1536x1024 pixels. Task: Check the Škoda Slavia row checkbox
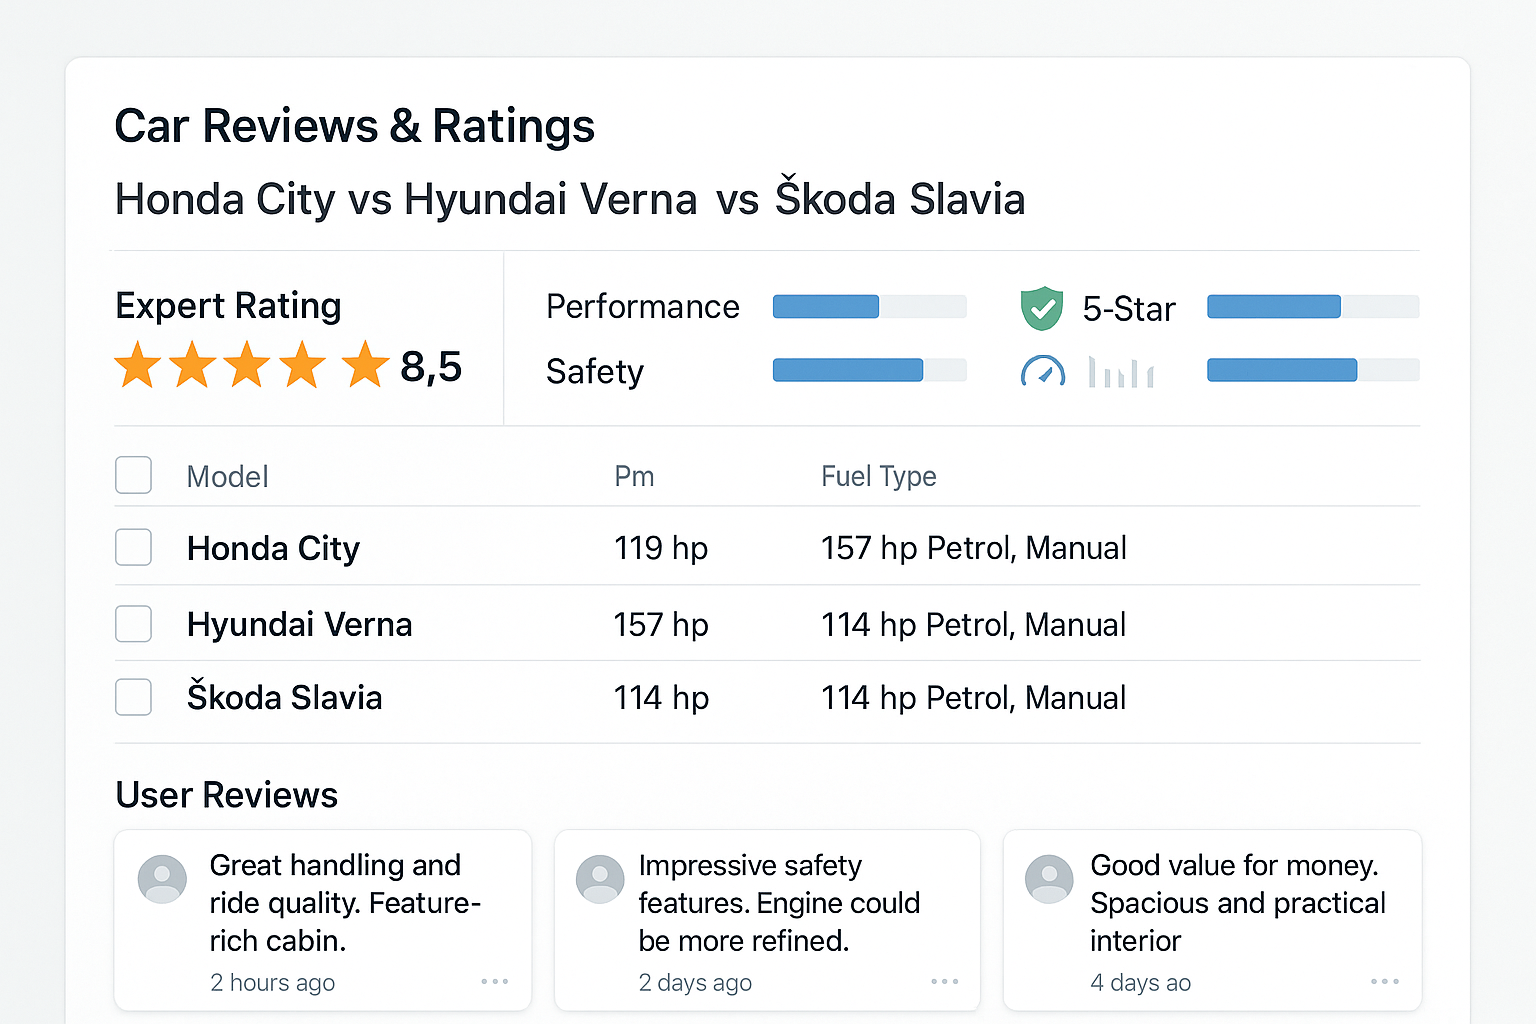click(133, 697)
